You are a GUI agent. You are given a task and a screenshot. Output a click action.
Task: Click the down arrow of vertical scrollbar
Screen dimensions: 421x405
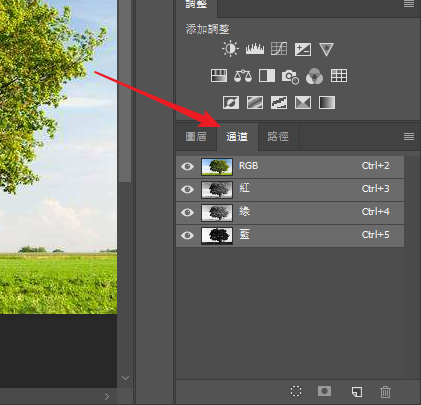click(x=125, y=378)
